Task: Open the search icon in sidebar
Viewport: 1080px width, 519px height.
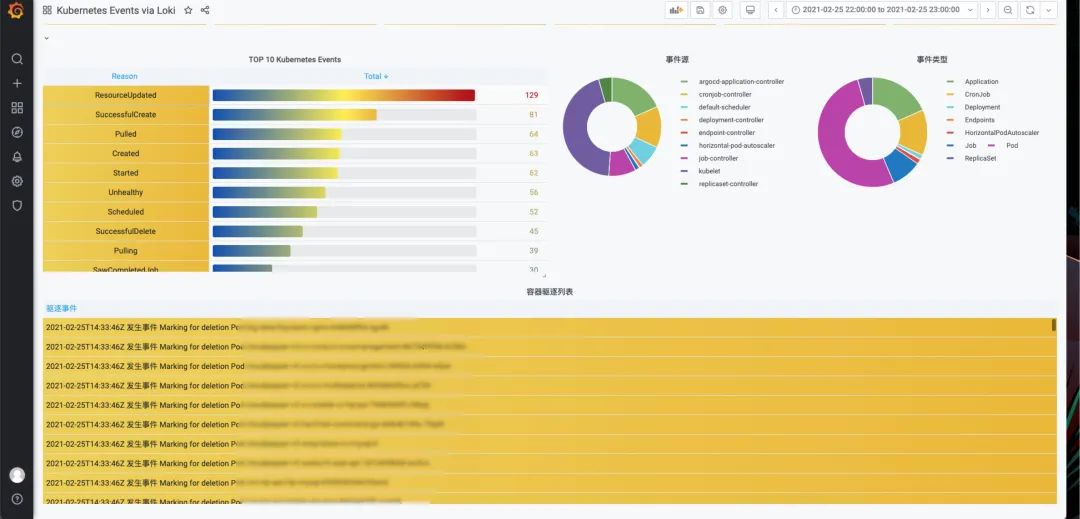Action: click(x=17, y=59)
